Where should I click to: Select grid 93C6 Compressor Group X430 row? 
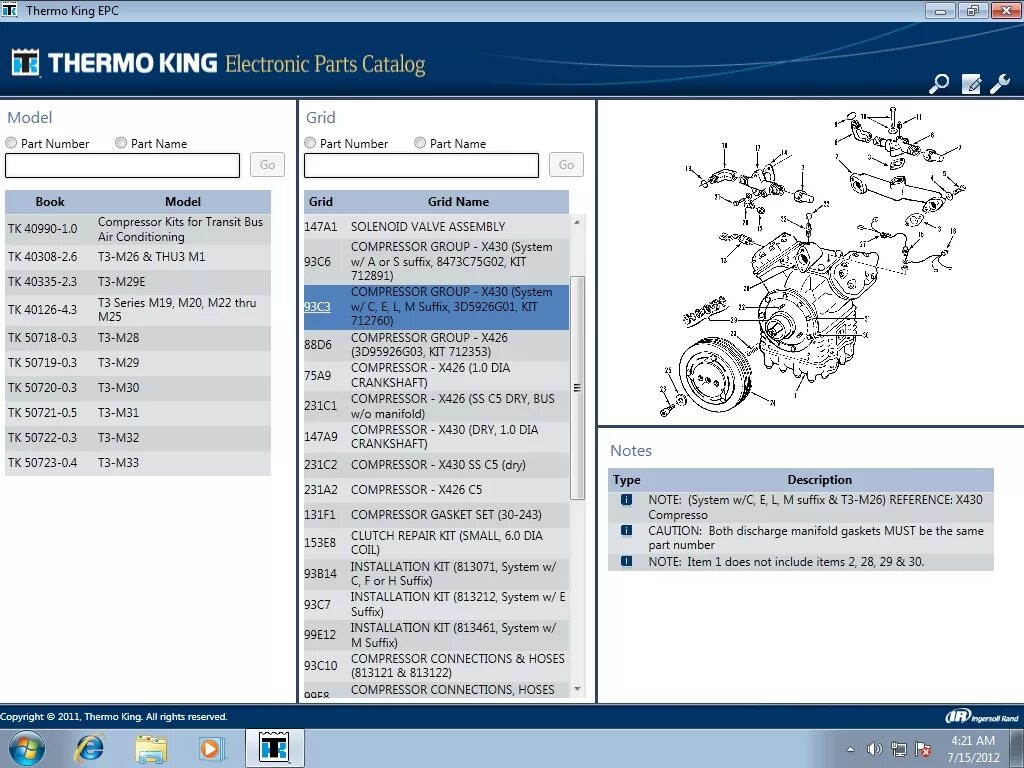pos(436,261)
